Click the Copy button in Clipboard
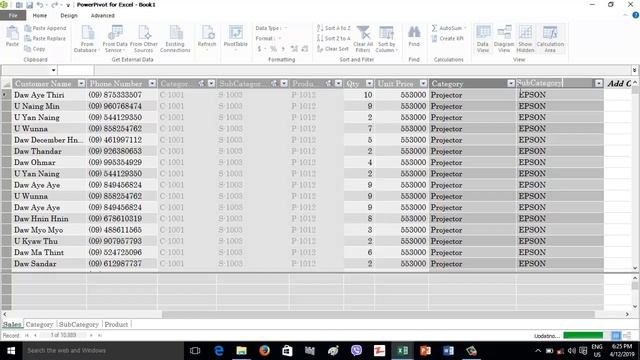640x360 pixels. [35, 49]
